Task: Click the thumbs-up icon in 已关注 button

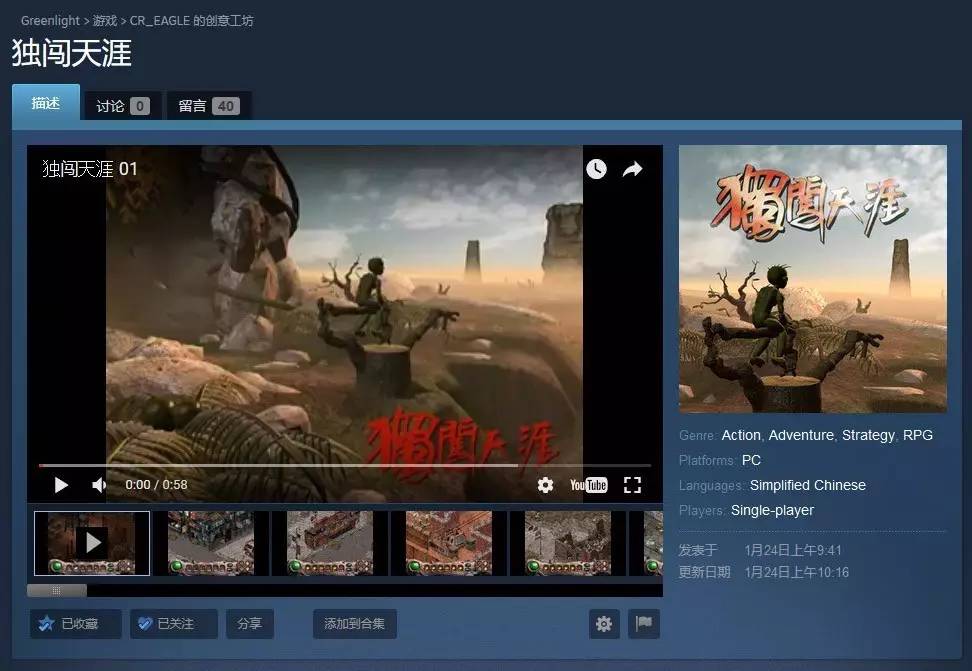Action: pos(144,623)
